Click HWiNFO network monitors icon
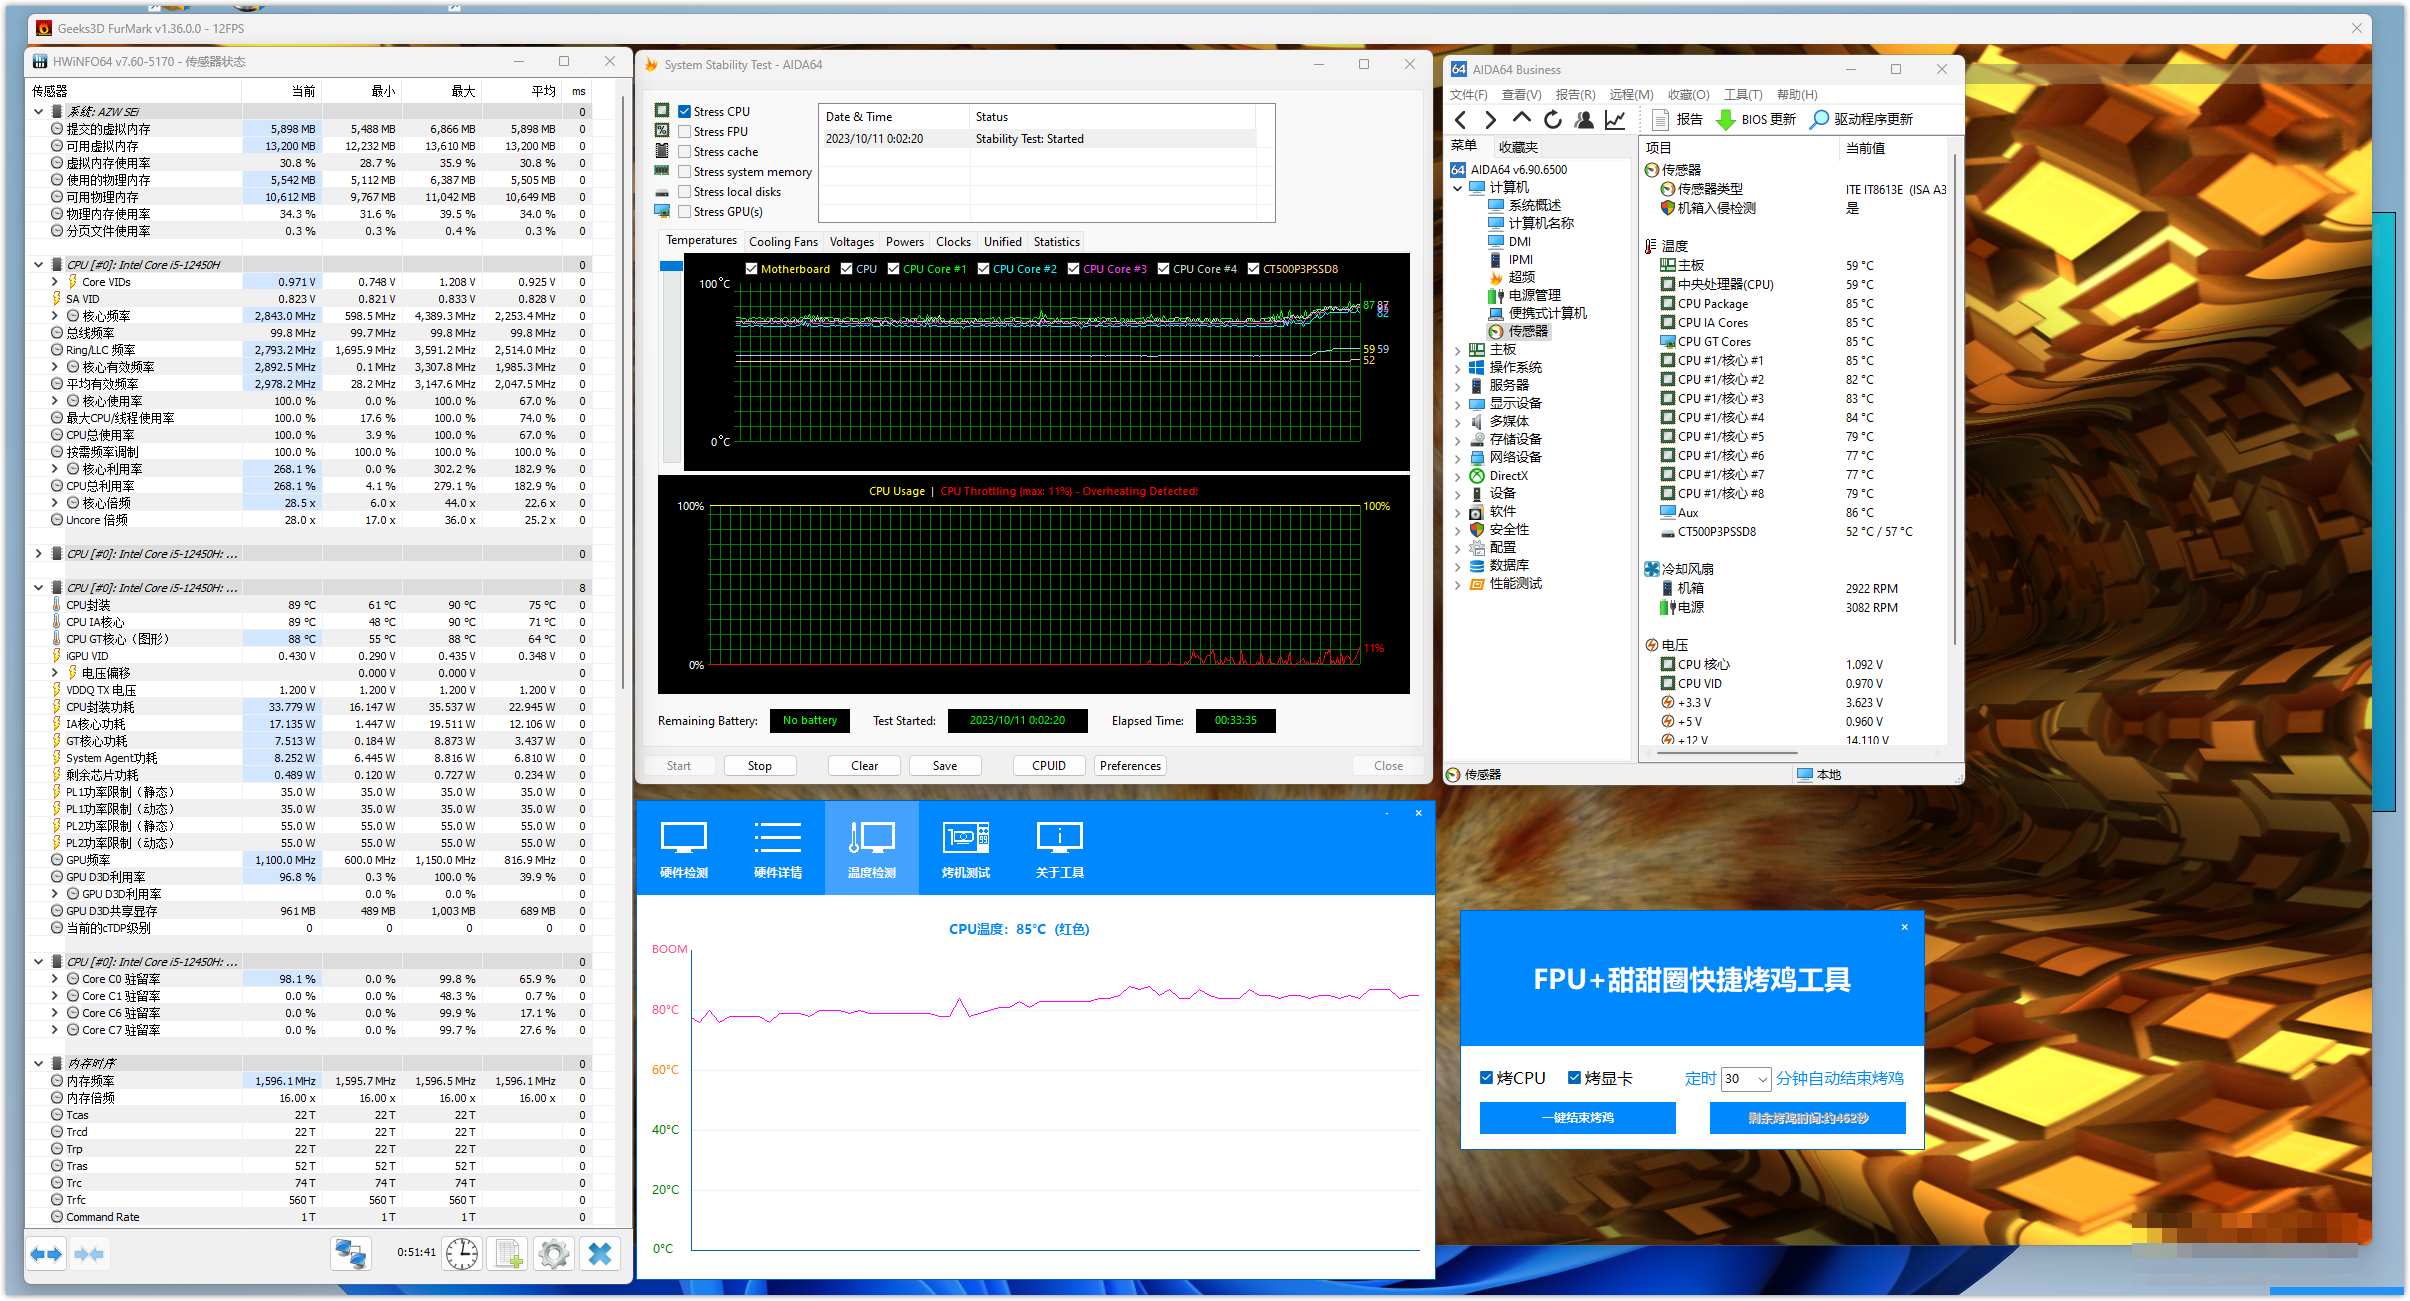2410x1301 pixels. coord(351,1253)
